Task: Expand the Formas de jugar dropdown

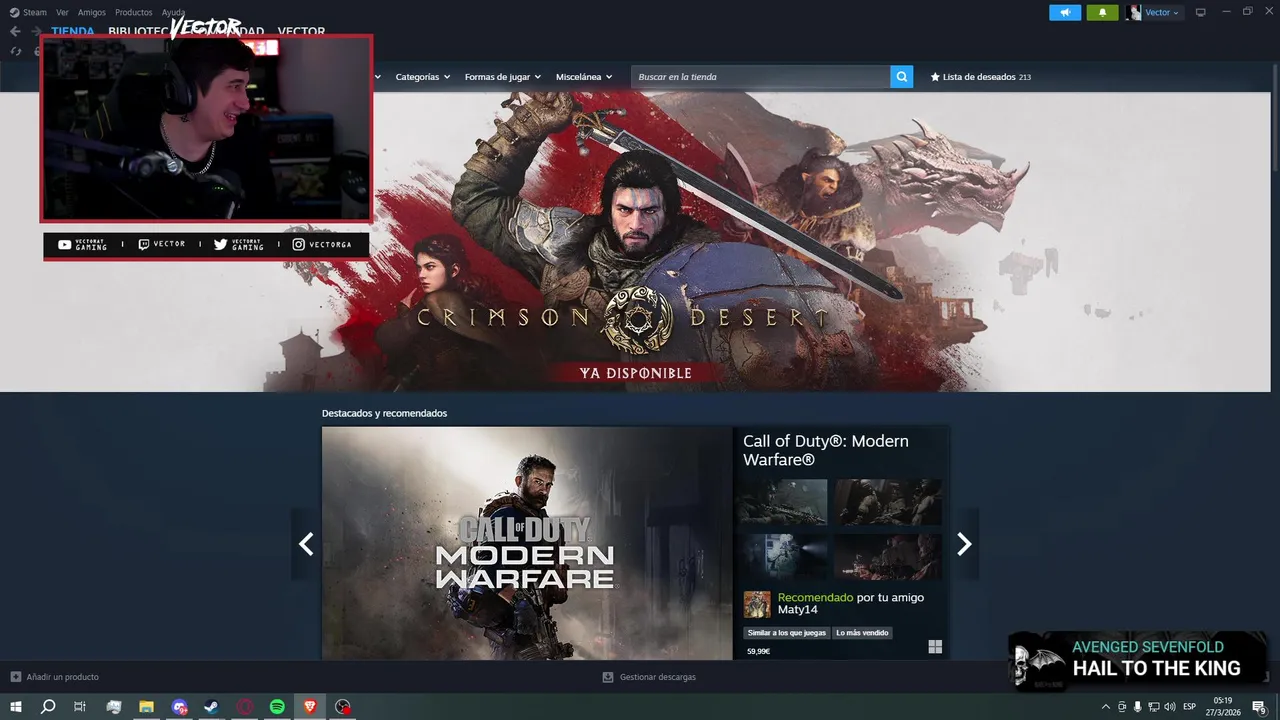Action: 502,77
